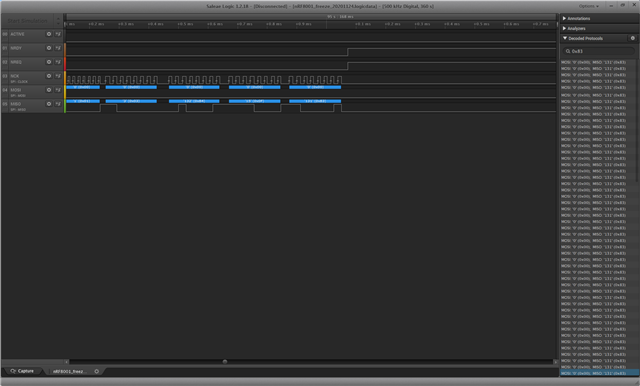Expand the Analyzers panel
Viewport: 640px width, 386px height.
click(x=574, y=29)
